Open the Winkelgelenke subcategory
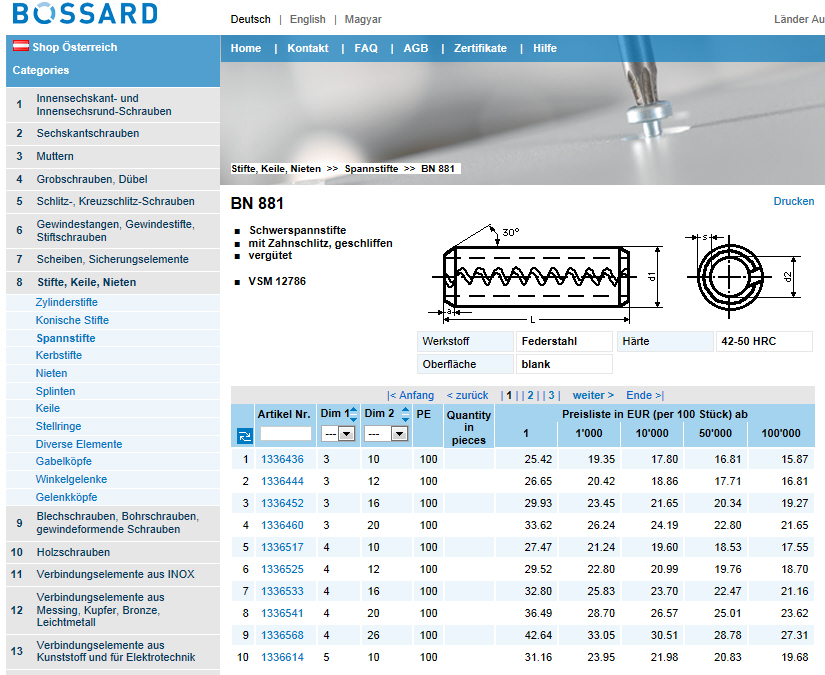 [x=71, y=479]
